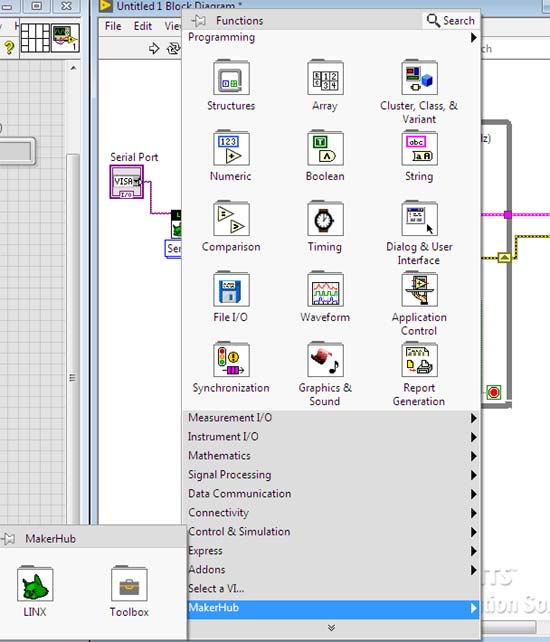Open the Report Generation palette
Viewport: 550px width, 642px height.
(x=419, y=359)
